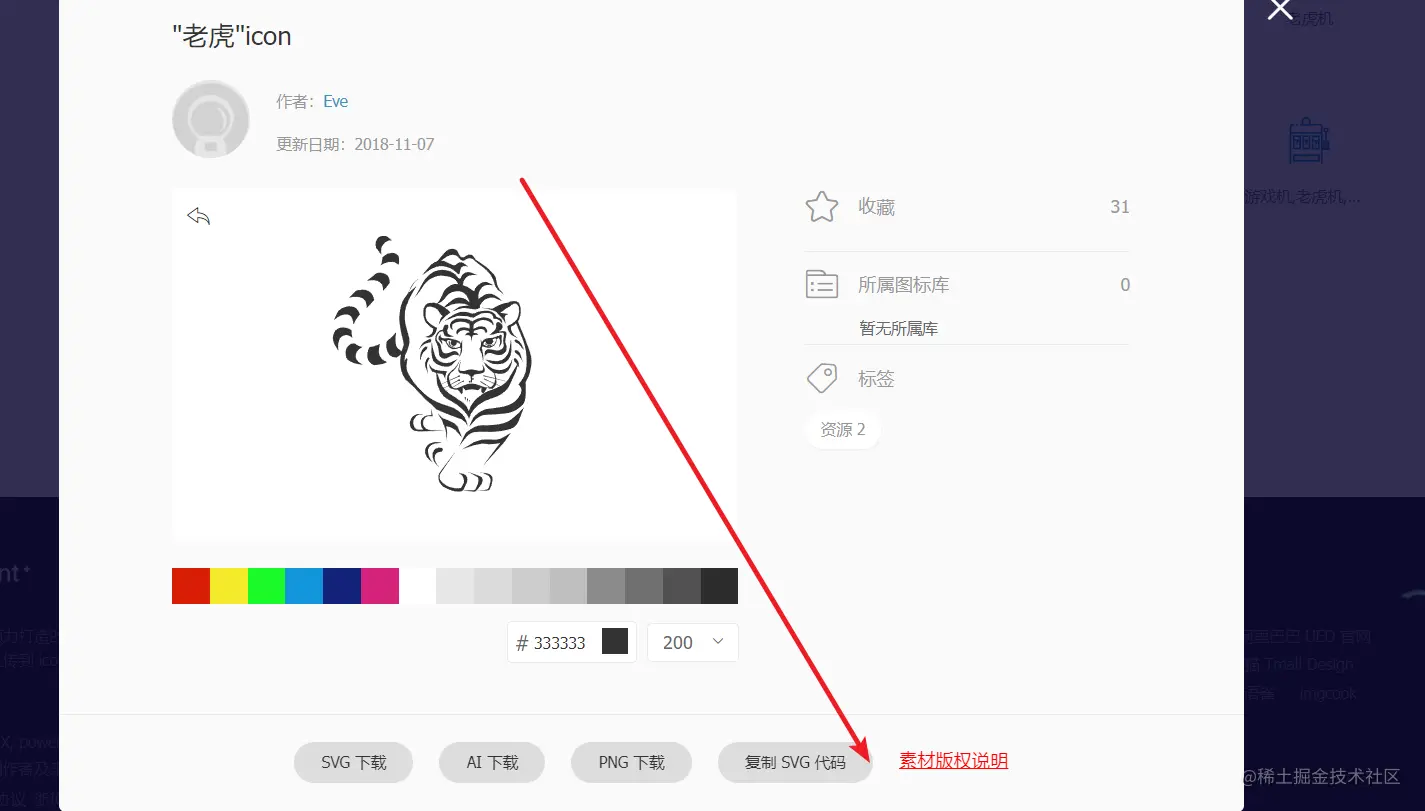This screenshot has height=811, width=1425.
Task: Select the red color swatch
Action: (x=191, y=586)
